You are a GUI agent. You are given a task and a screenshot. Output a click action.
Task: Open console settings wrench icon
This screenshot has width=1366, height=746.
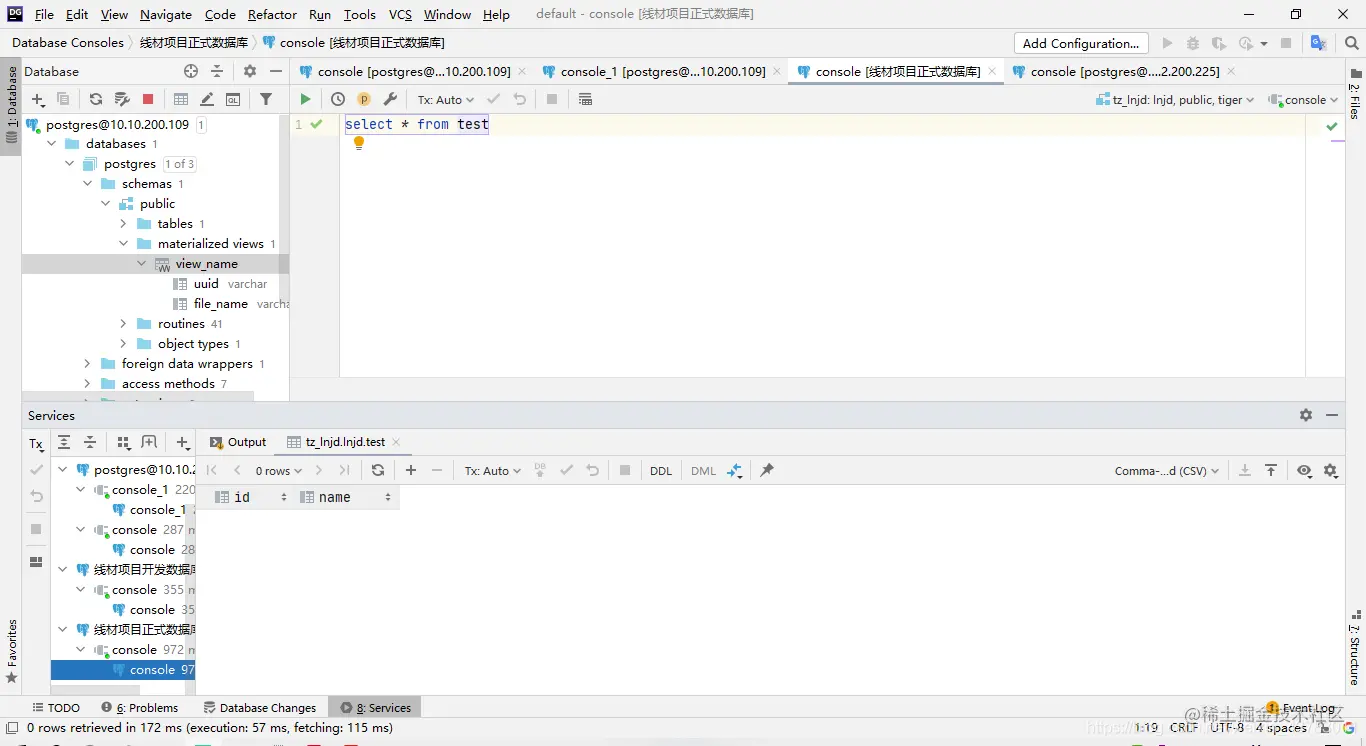[x=391, y=99]
